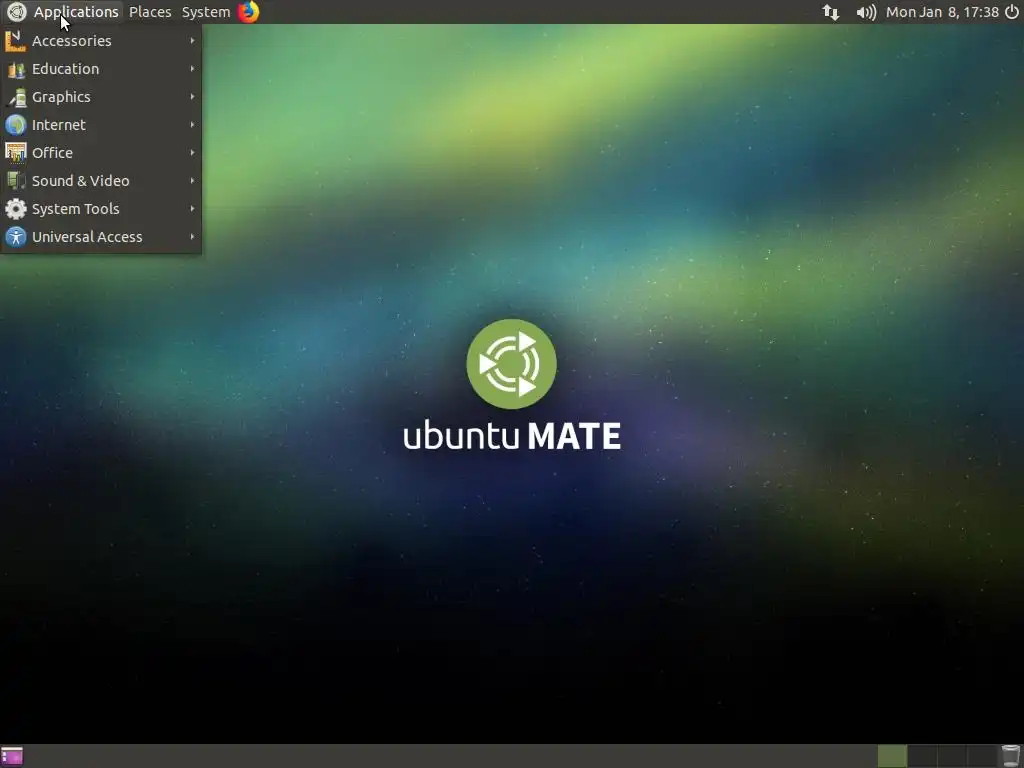This screenshot has height=768, width=1024.
Task: Open the Places menu
Action: pos(150,12)
